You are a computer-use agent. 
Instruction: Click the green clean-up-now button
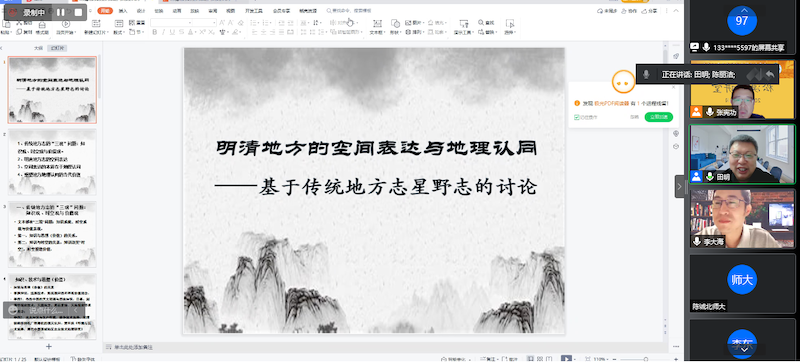(x=659, y=117)
